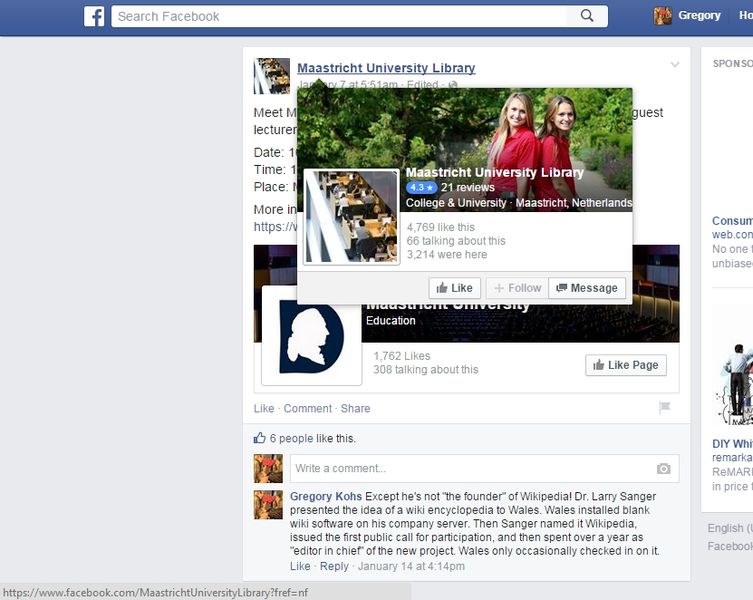Click the Facebook logo icon
The width and height of the screenshot is (753, 600).
(x=94, y=16)
